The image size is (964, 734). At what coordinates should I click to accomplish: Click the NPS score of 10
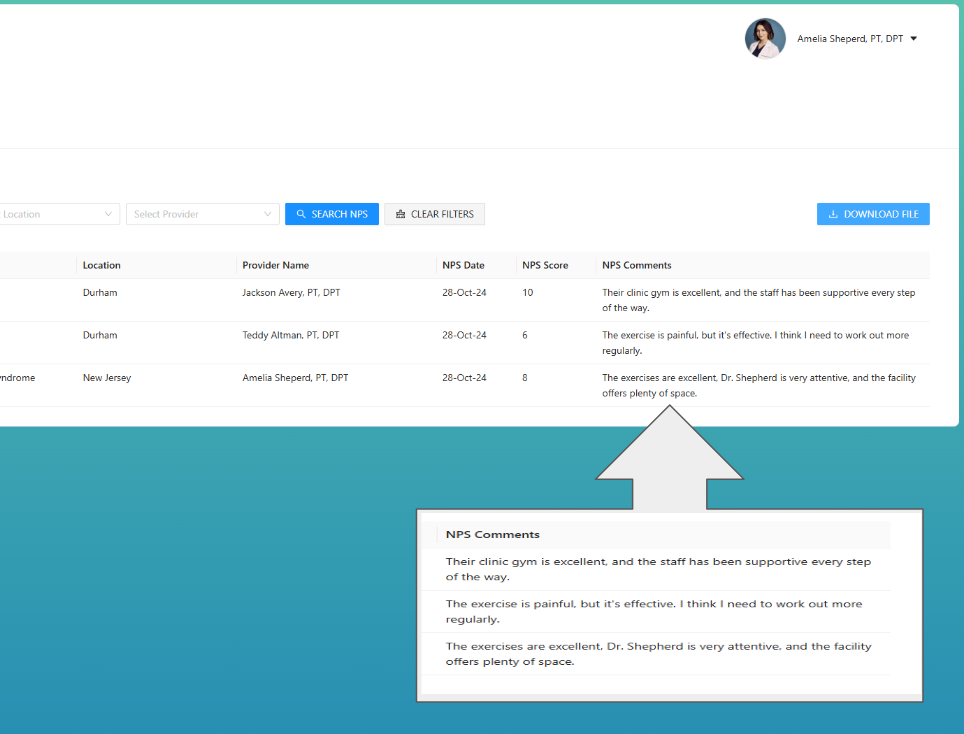point(528,293)
